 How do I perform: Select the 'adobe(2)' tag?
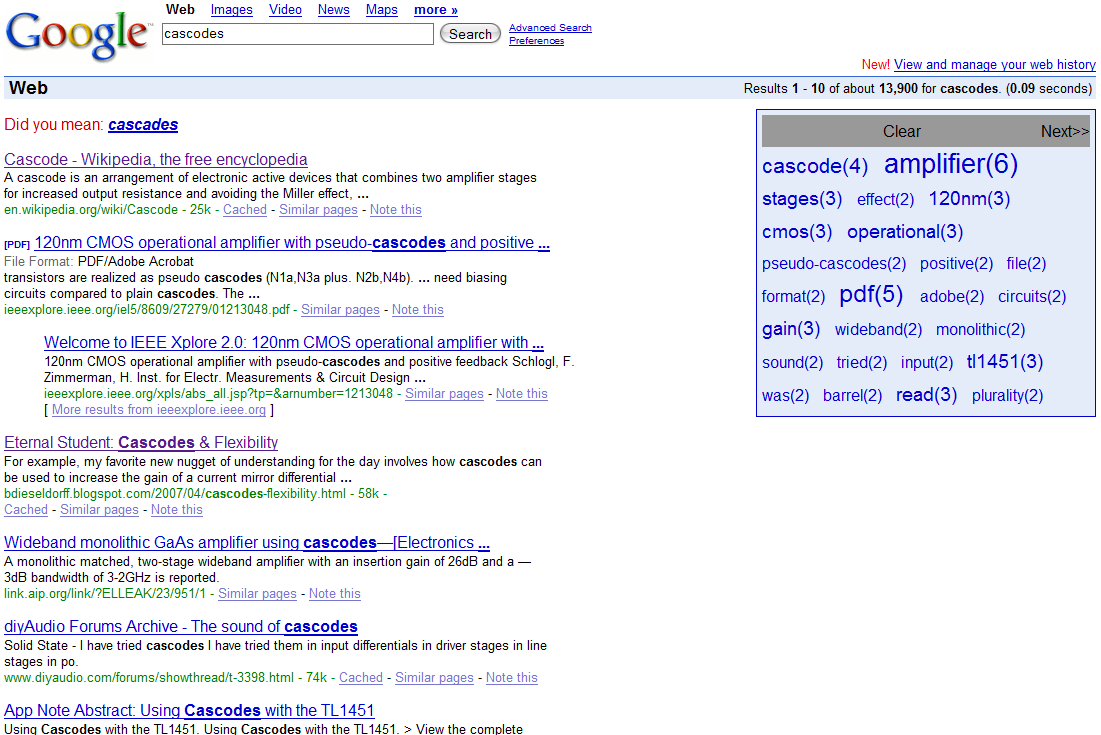(952, 297)
